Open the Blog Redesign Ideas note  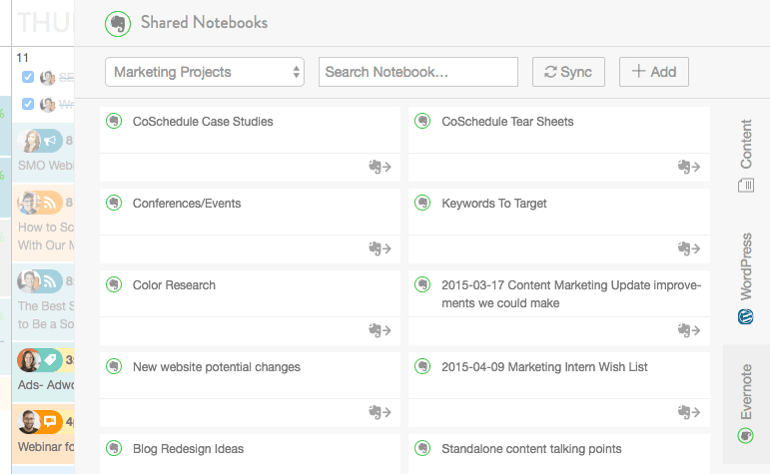pyautogui.click(x=188, y=449)
